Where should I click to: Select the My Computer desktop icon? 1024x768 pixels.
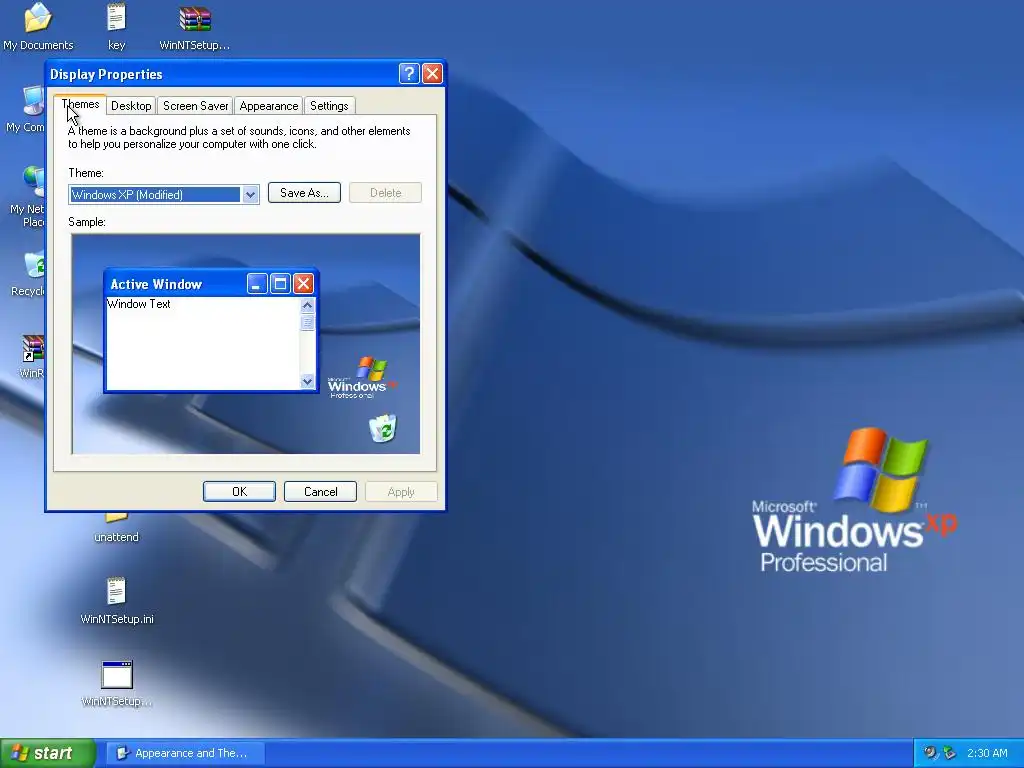[26, 108]
